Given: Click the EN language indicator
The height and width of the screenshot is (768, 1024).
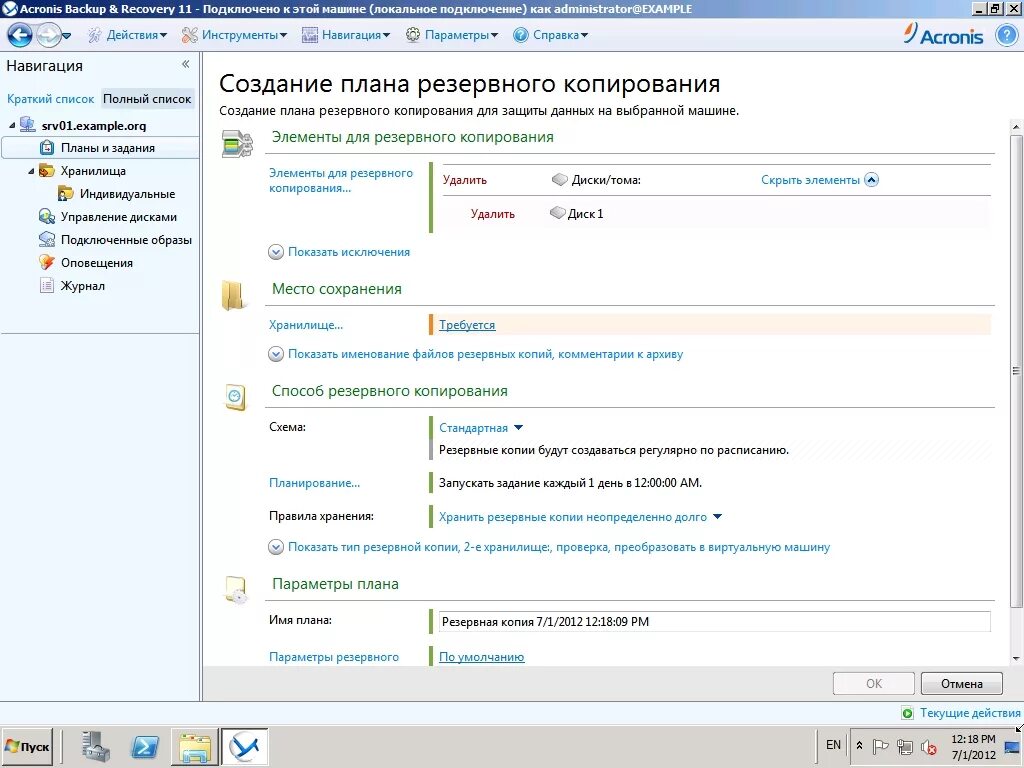Looking at the screenshot, I should point(833,745).
